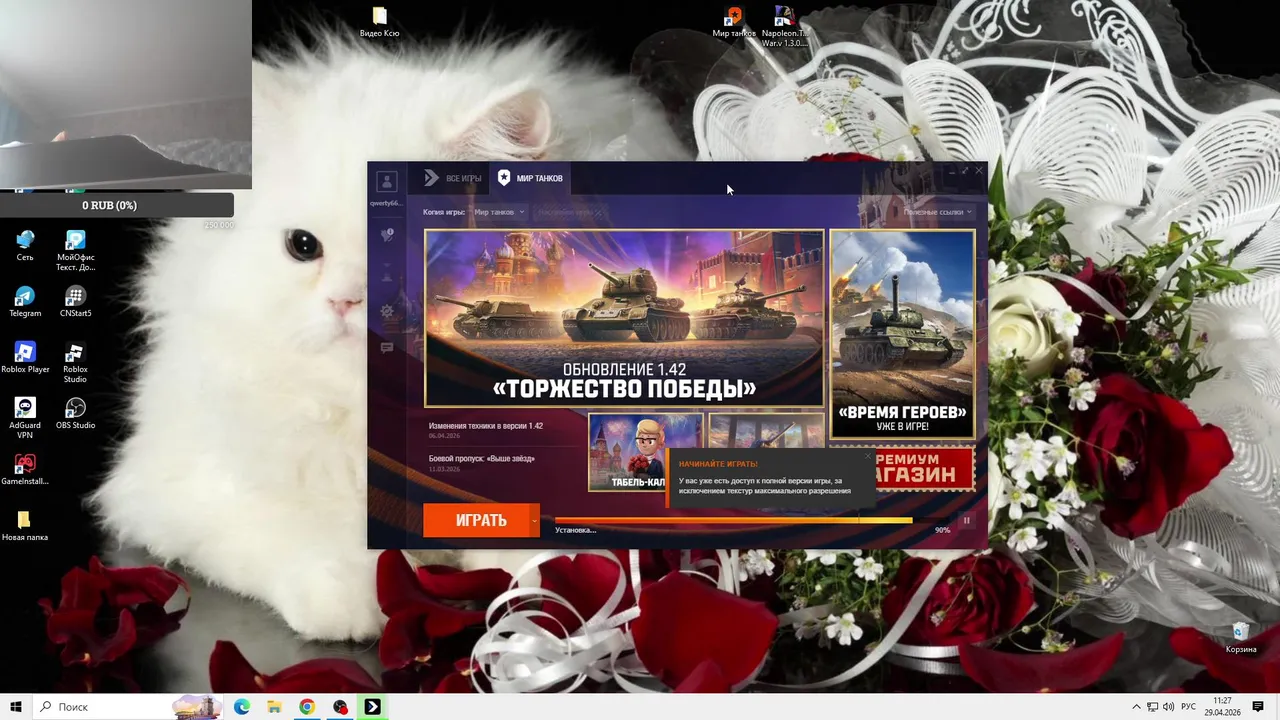
Task: Dismiss the Начинайте играть popup
Action: [867, 456]
